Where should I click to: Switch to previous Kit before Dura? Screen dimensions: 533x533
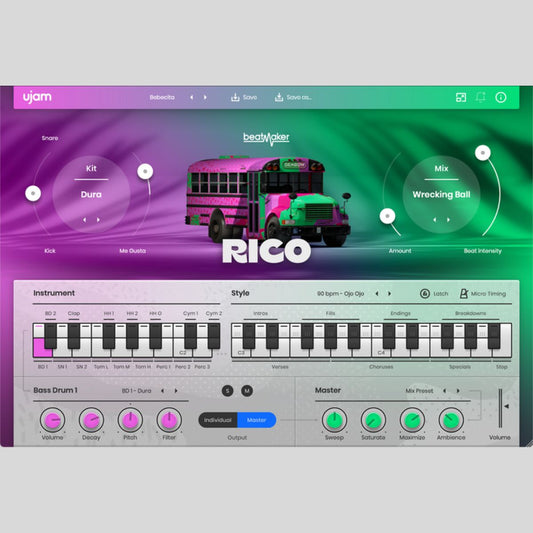point(85,220)
